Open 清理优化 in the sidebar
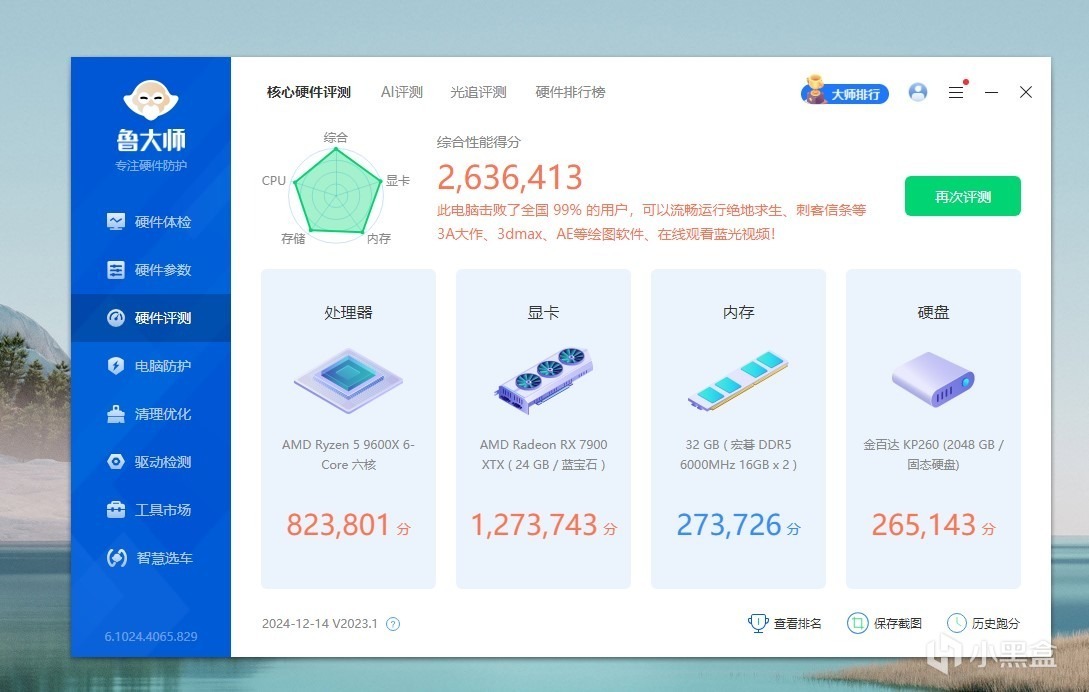 [151, 413]
